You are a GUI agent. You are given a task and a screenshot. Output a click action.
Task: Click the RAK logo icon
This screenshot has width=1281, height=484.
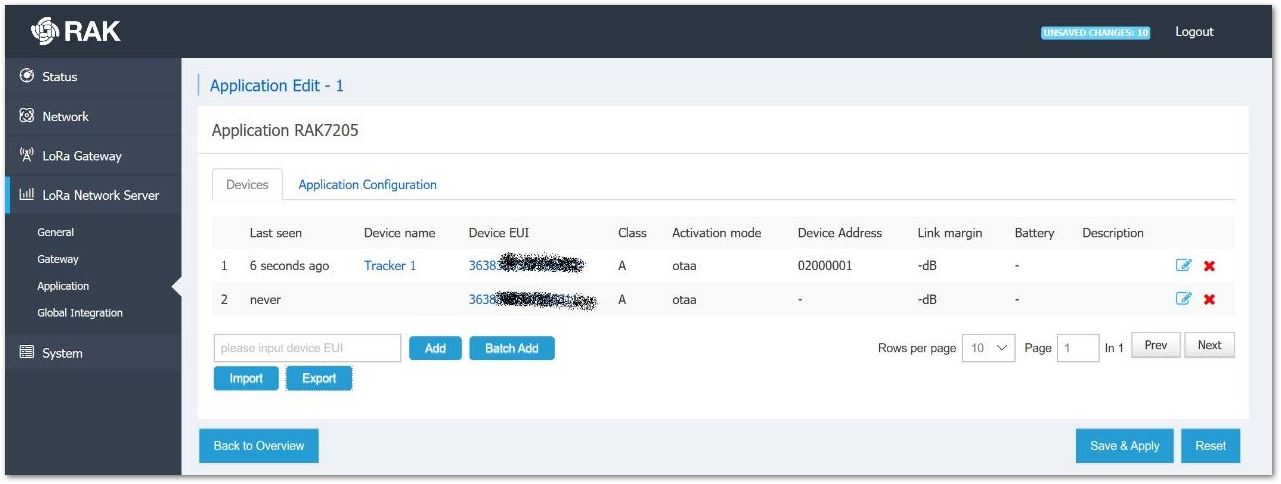click(46, 31)
